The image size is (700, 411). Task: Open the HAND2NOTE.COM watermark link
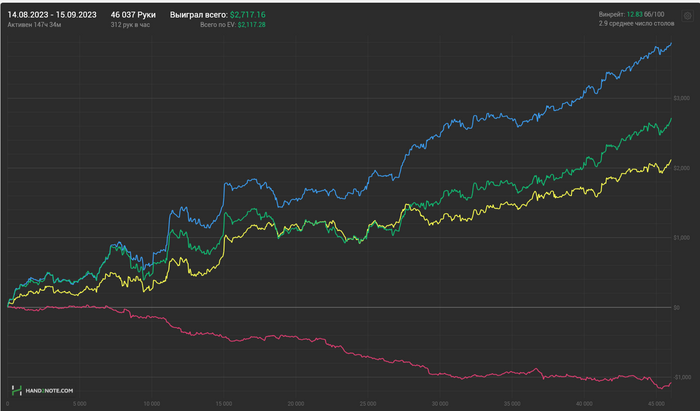[47, 390]
